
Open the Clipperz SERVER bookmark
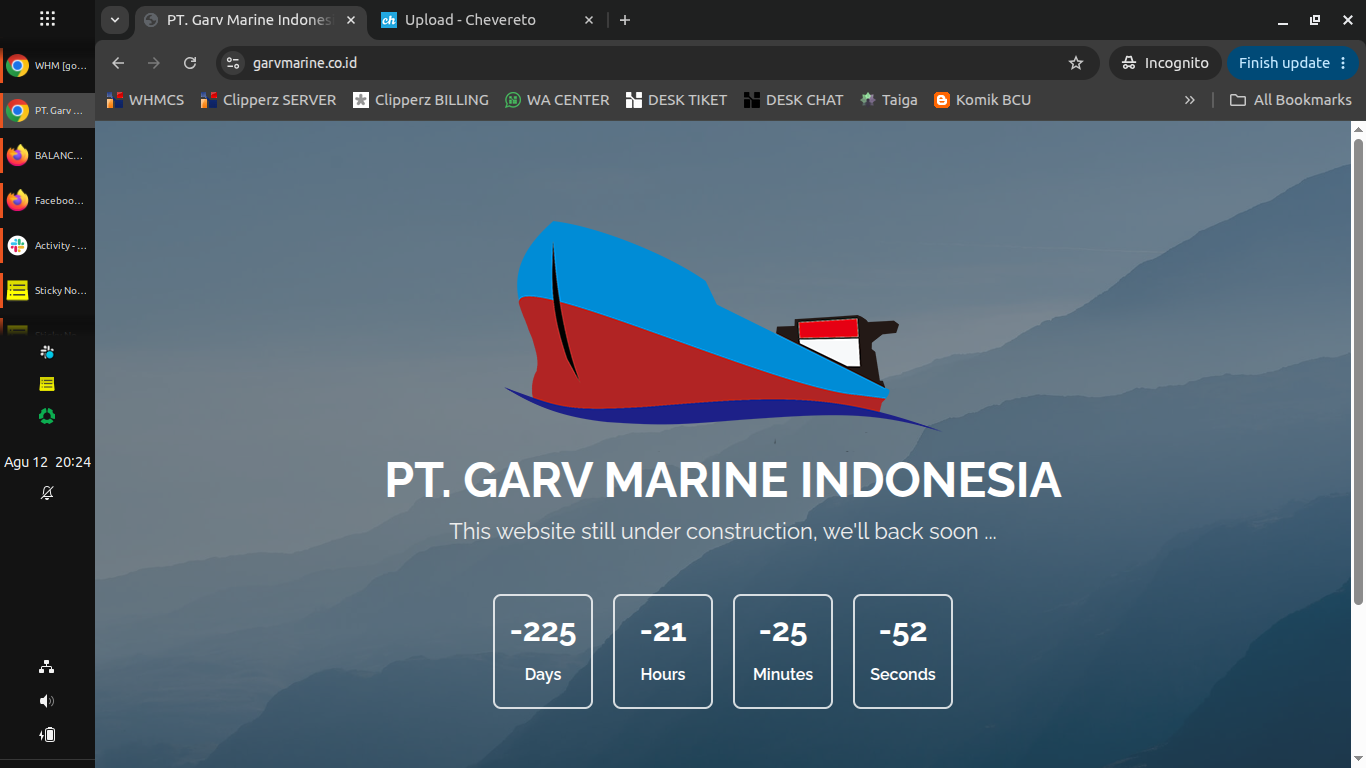coord(268,100)
